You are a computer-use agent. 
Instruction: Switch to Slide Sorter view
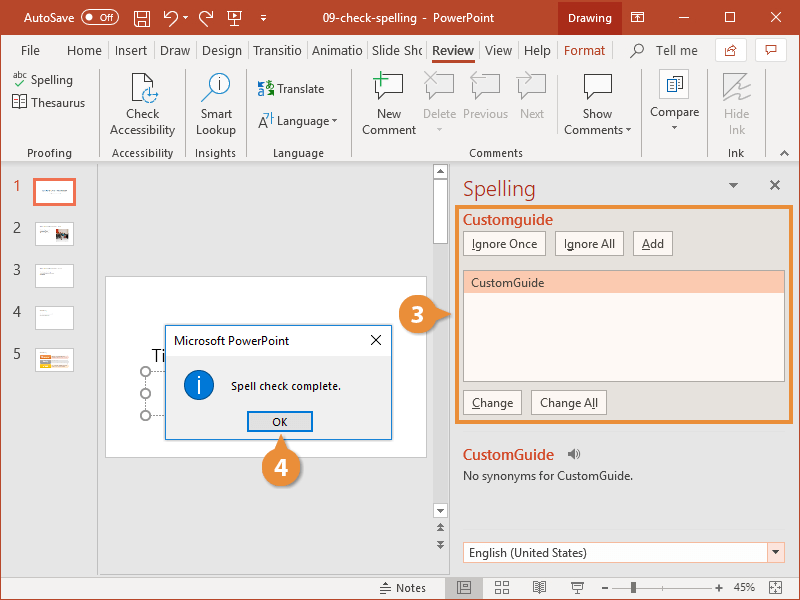[x=502, y=588]
